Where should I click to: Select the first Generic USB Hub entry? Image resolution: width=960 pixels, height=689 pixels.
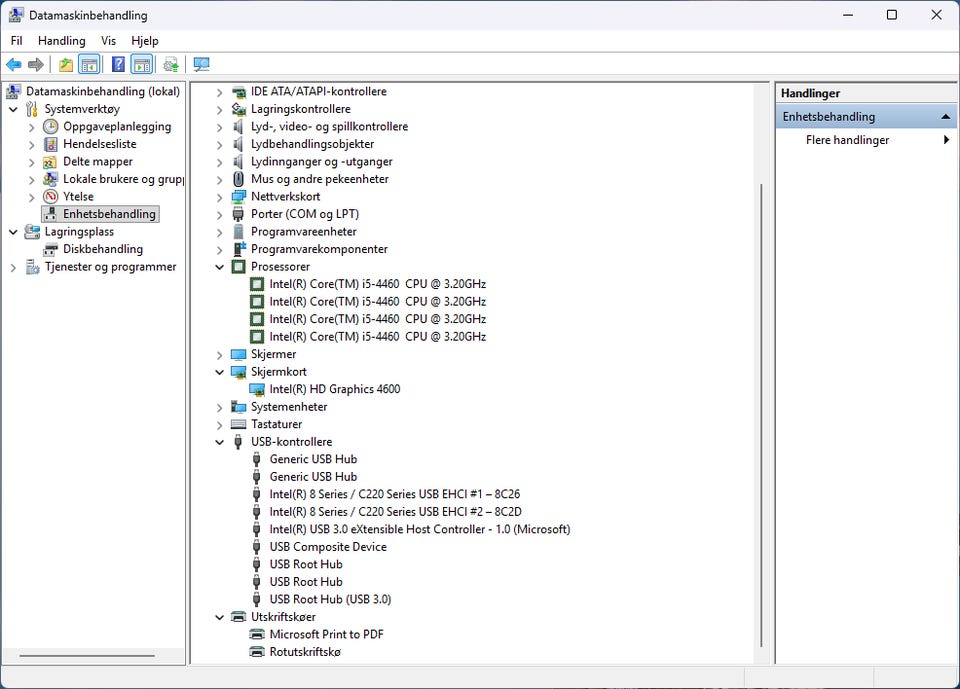coord(313,459)
